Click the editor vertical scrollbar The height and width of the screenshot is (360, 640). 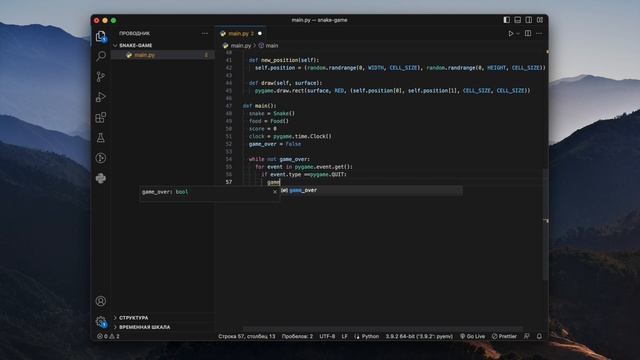coord(545,224)
